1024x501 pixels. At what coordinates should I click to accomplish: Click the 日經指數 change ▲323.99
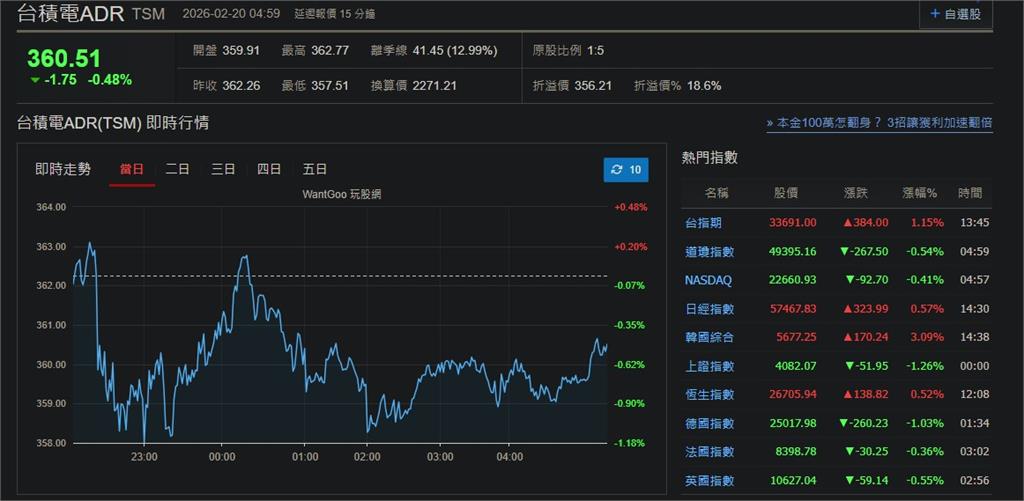866,309
